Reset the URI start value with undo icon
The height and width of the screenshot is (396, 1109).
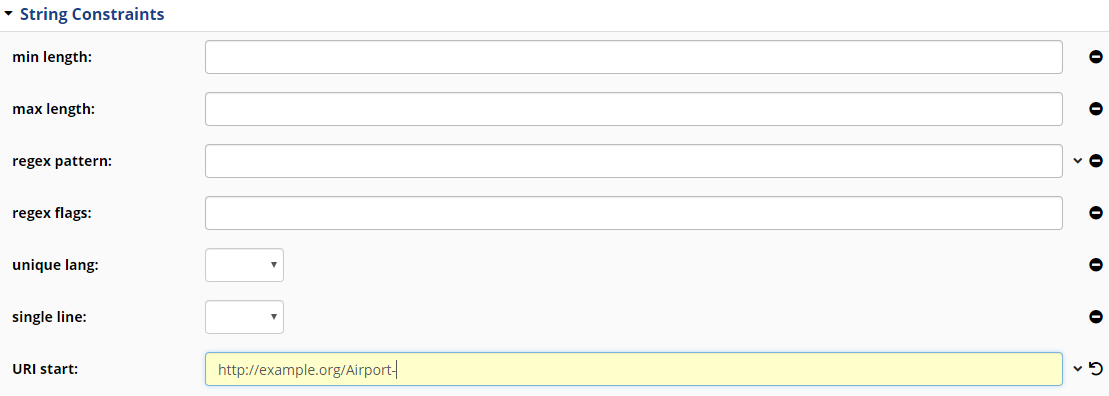1096,368
